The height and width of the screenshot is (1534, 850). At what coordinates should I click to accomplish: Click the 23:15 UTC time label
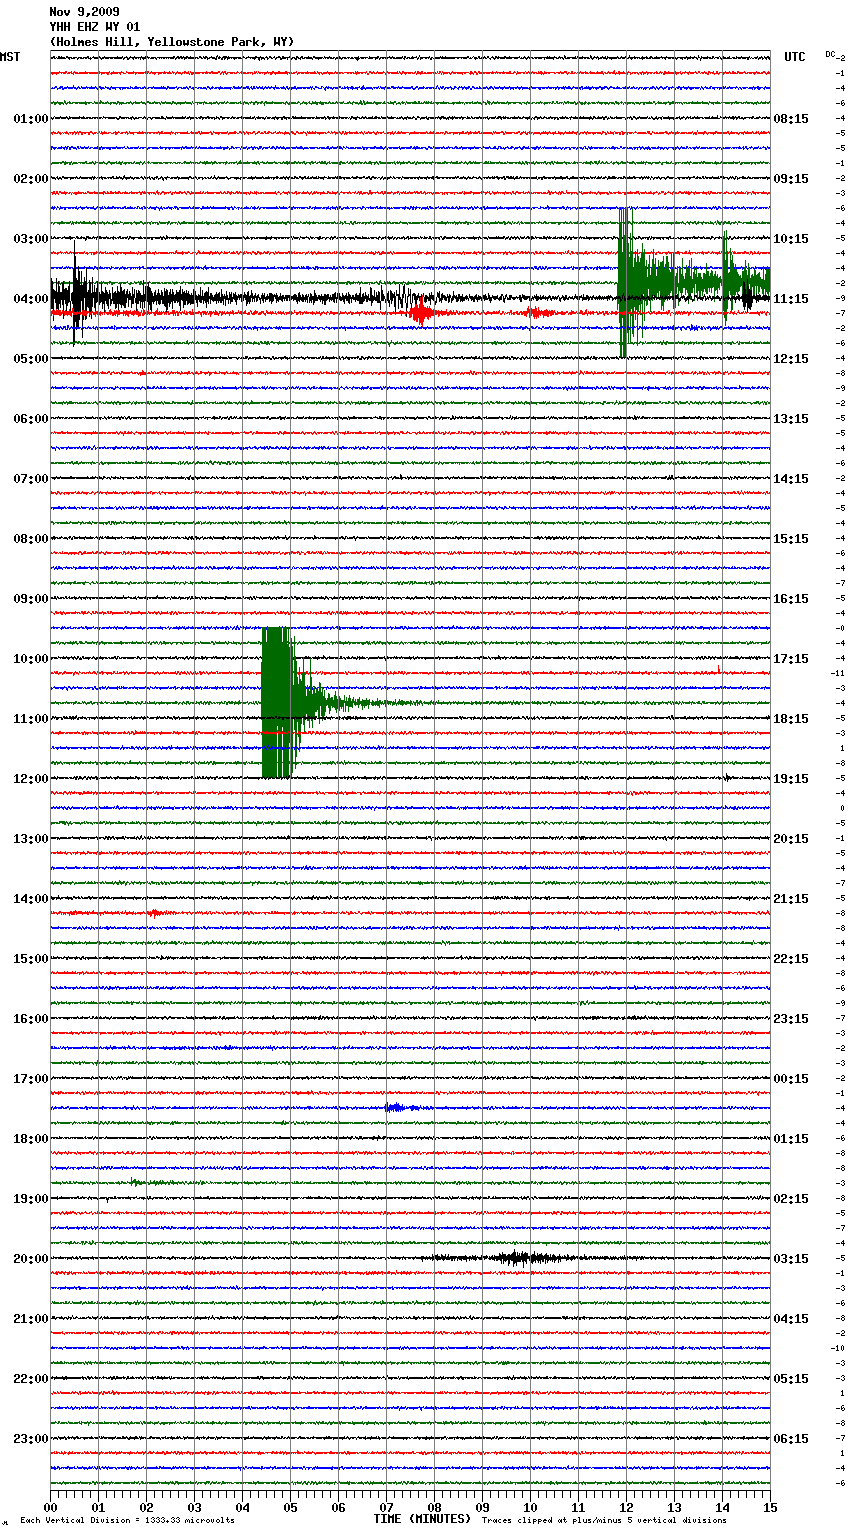click(x=791, y=1019)
